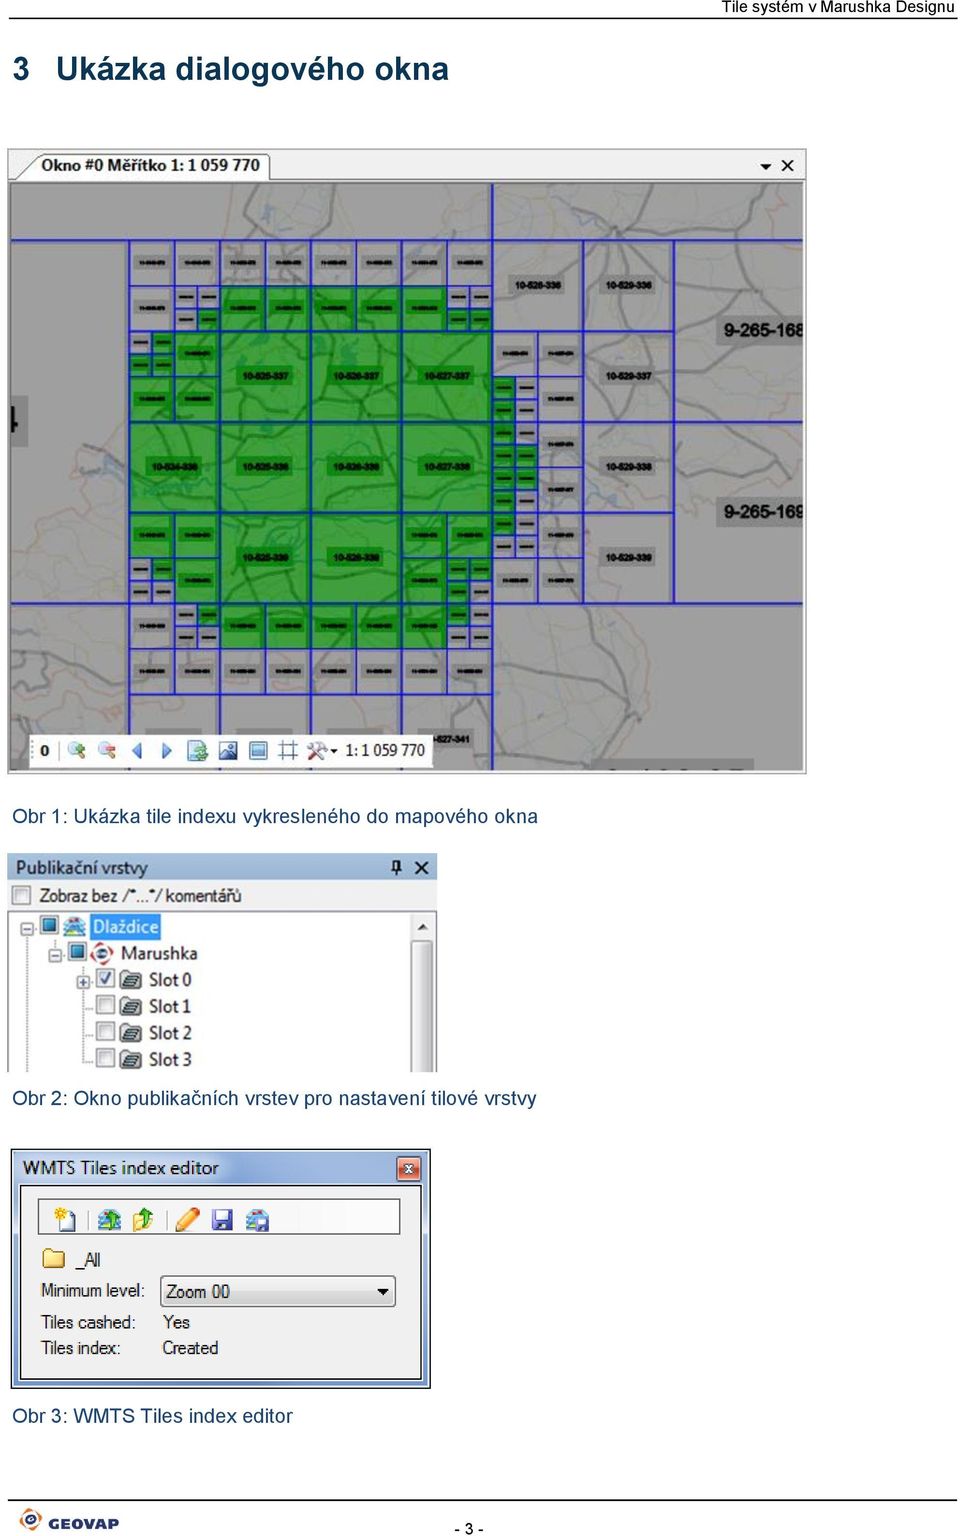Expand the Slot 0 tree node
Viewport: 960px width, 1536px height.
(x=83, y=981)
